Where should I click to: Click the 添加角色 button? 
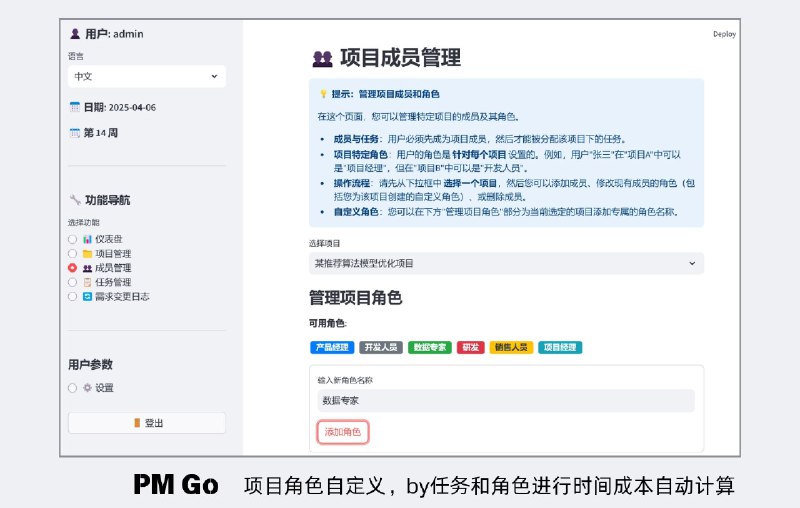point(342,432)
